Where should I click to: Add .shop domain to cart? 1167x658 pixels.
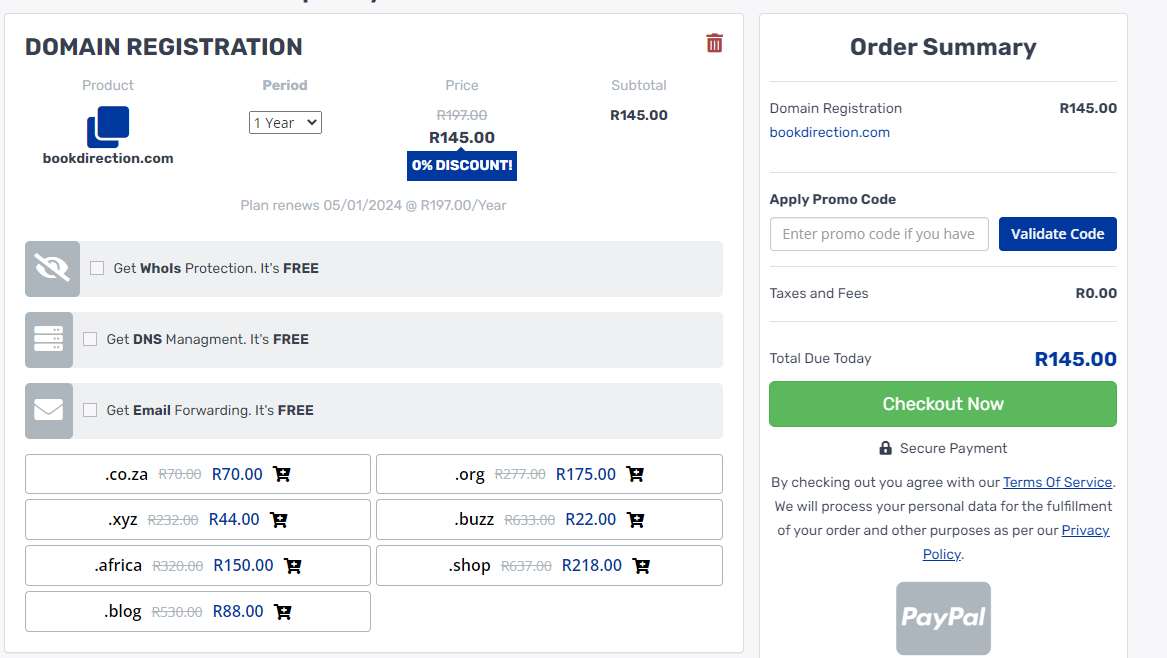click(642, 566)
